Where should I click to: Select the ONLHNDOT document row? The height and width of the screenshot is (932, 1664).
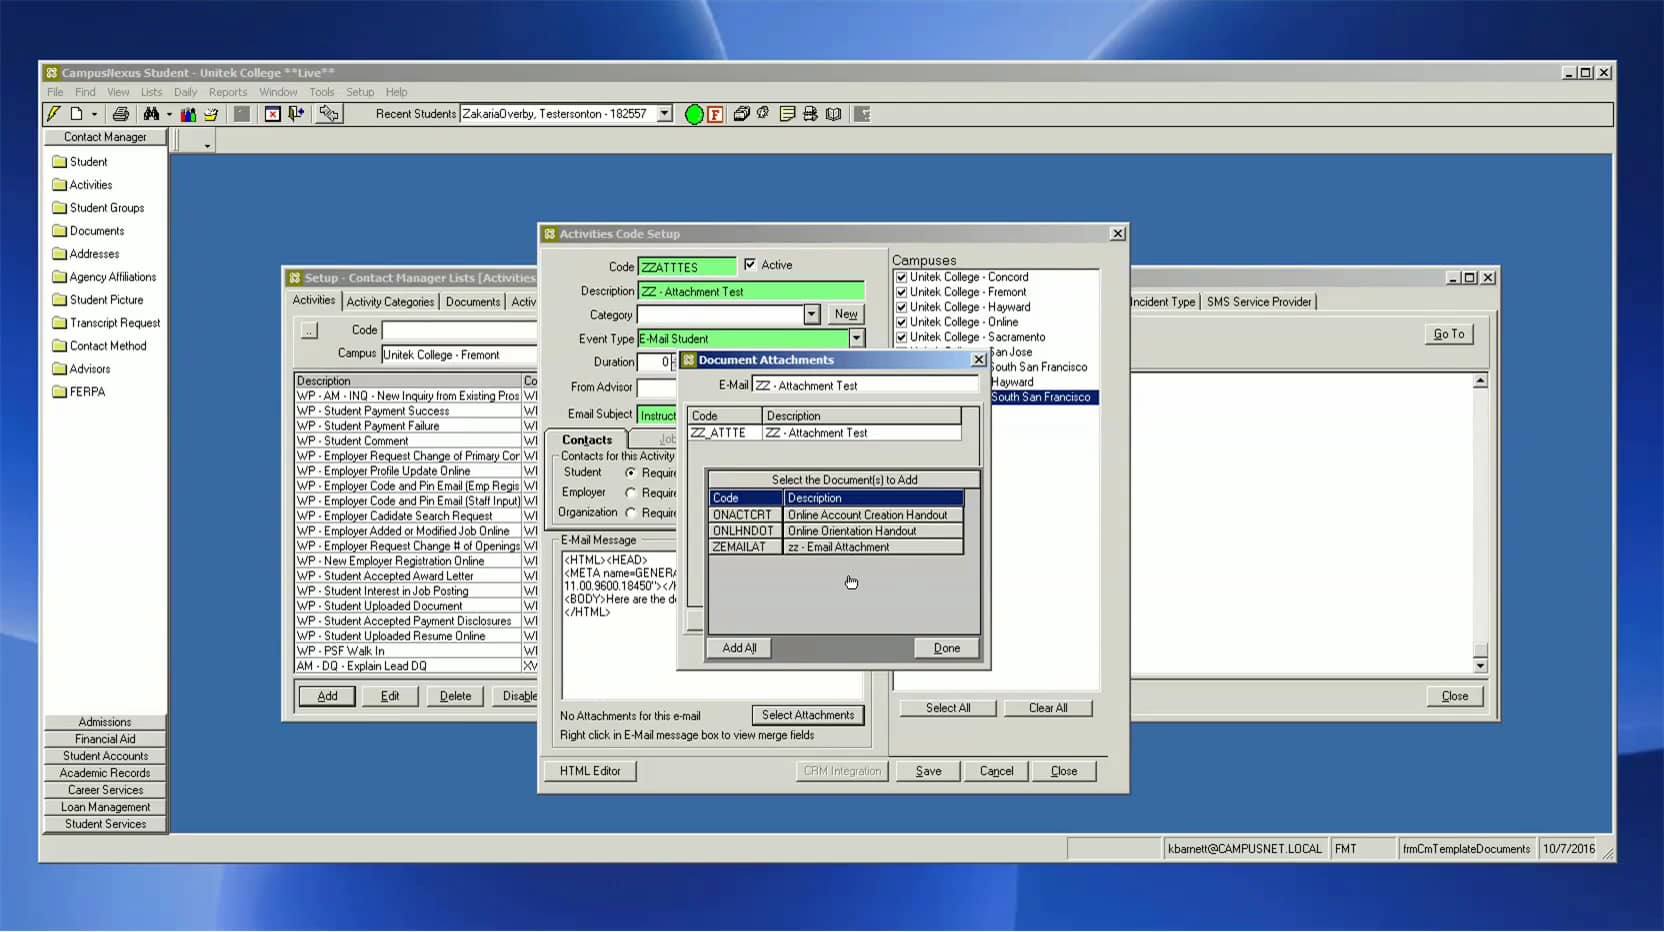point(836,531)
